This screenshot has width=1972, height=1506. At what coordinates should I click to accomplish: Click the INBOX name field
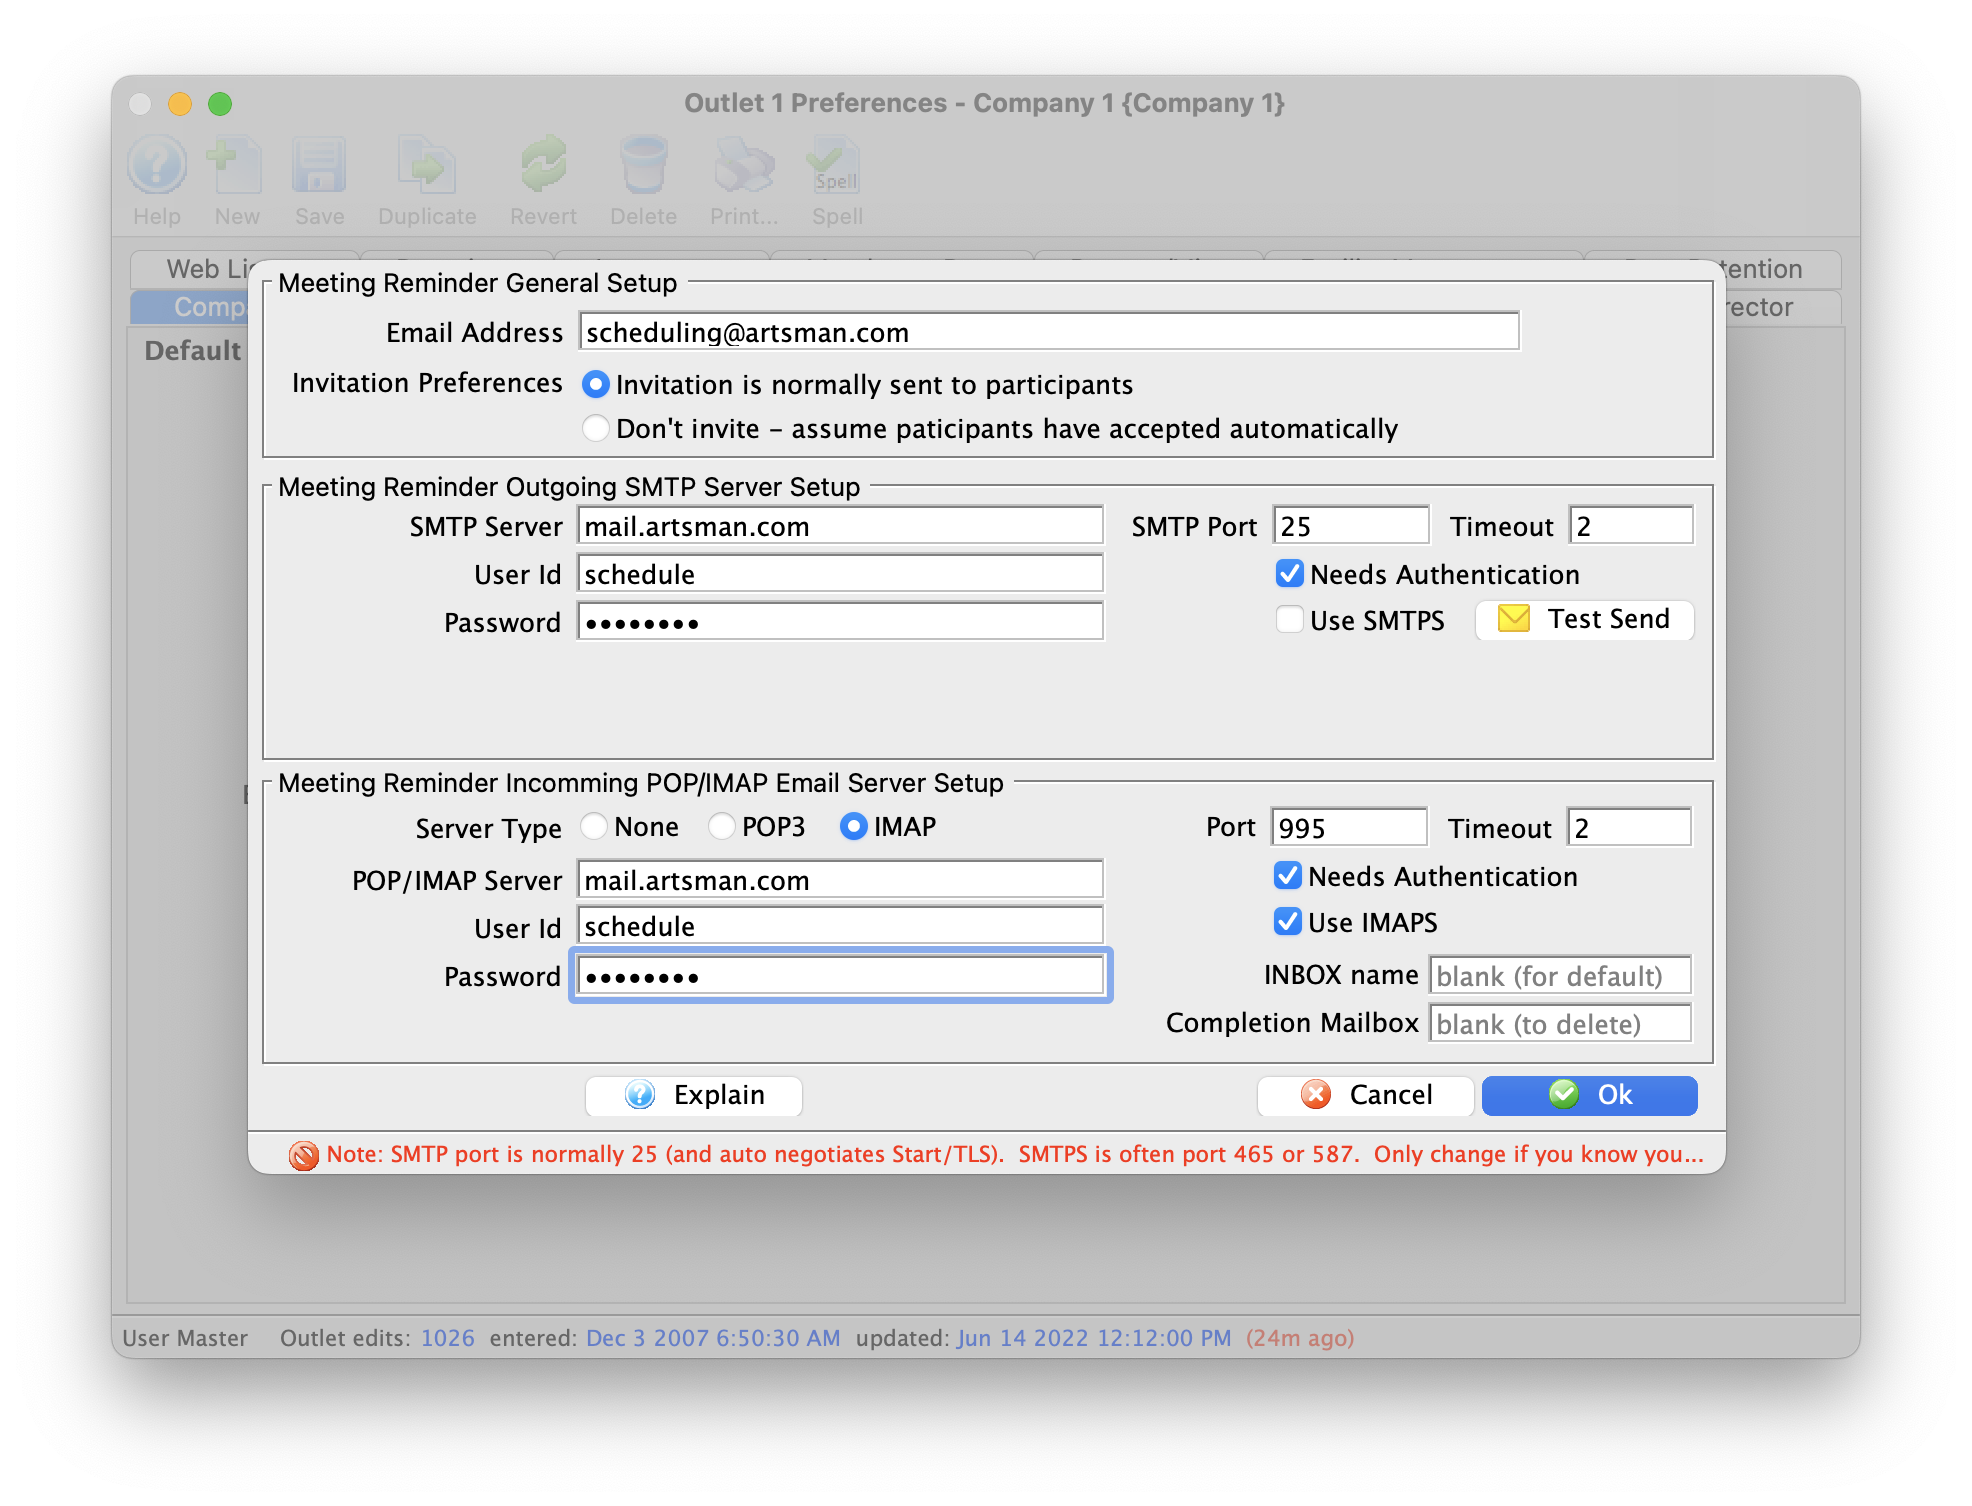pyautogui.click(x=1560, y=976)
